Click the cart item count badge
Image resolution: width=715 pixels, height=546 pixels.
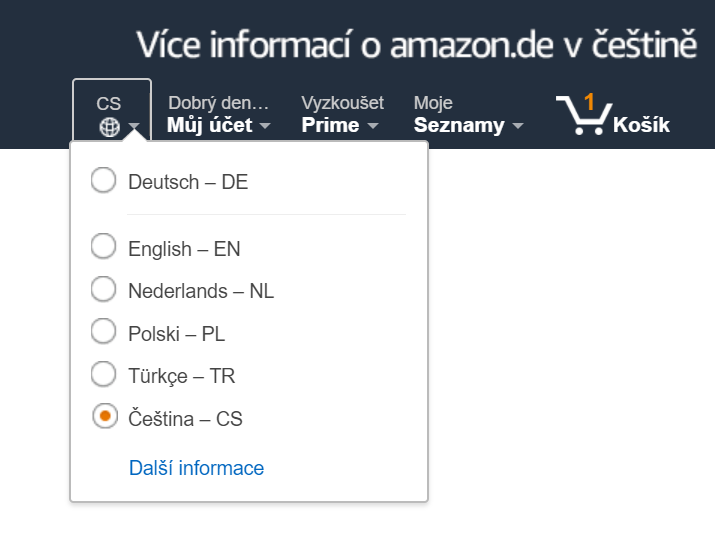pos(589,102)
